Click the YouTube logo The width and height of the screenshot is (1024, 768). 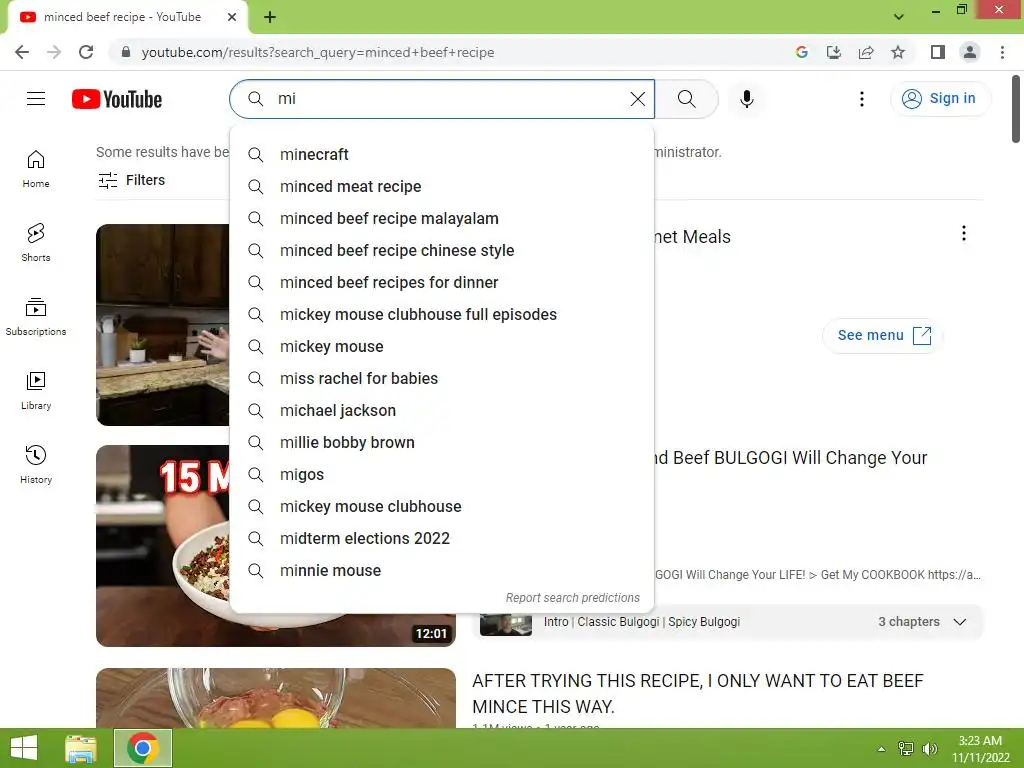[x=117, y=99]
